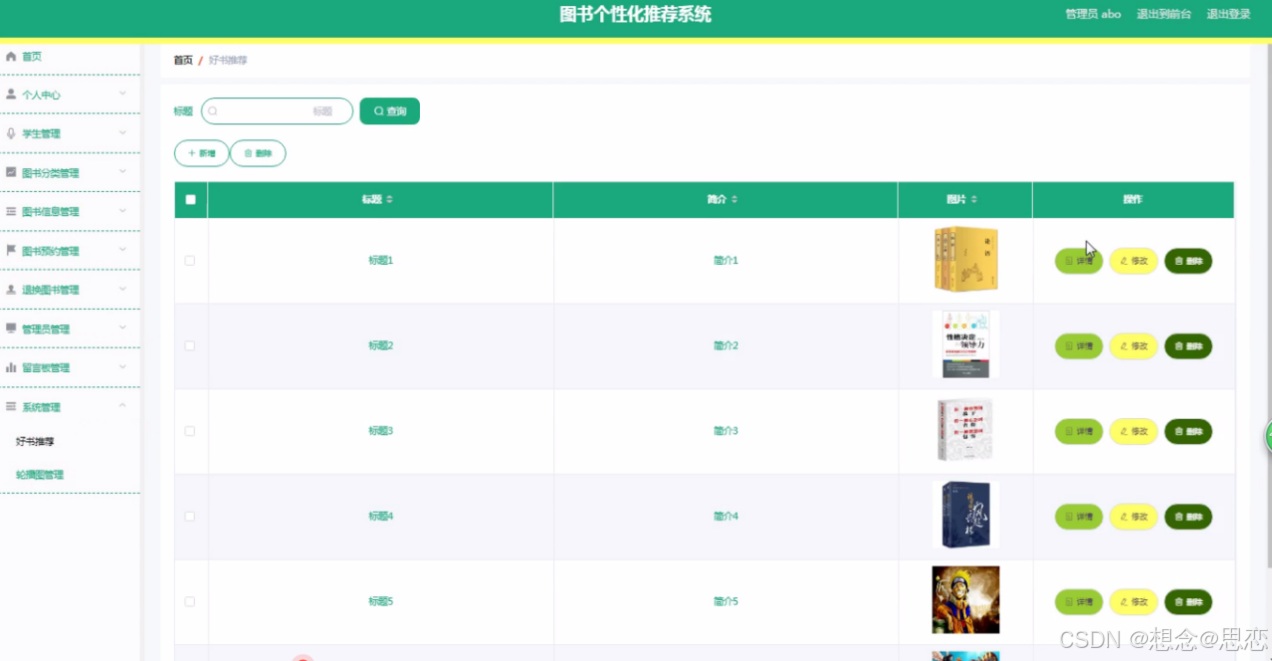
Task: Click the monitor icon beside 管理员管理
Action: pyautogui.click(x=11, y=329)
